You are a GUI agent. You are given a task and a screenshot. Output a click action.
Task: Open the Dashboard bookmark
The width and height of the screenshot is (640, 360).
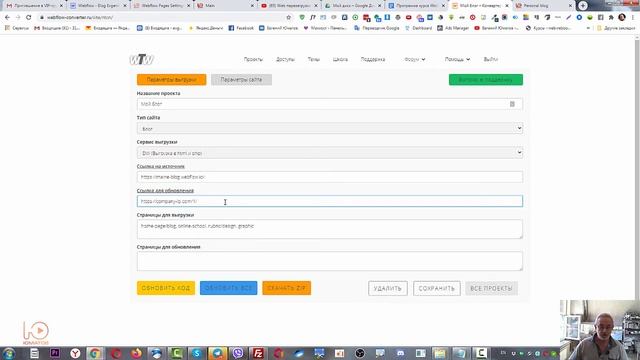click(x=418, y=28)
